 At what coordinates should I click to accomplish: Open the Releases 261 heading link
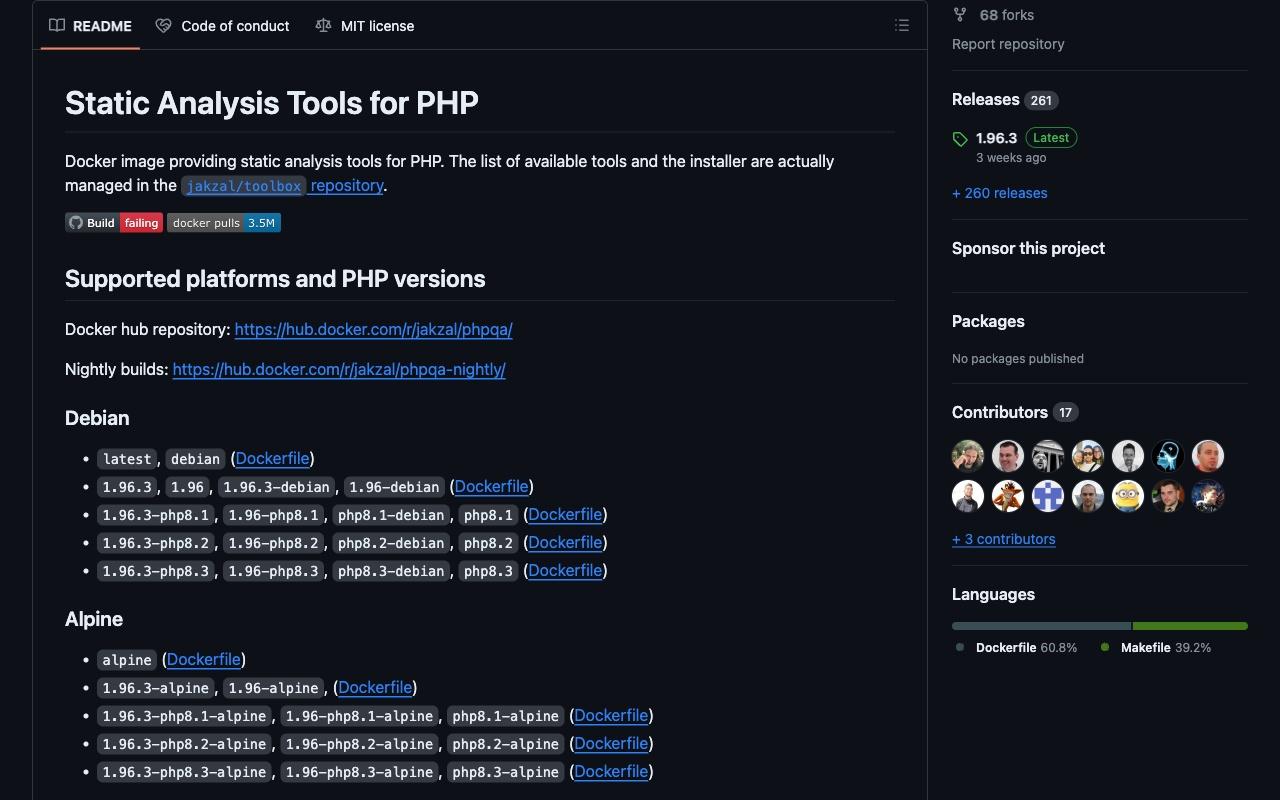[x=1005, y=99]
